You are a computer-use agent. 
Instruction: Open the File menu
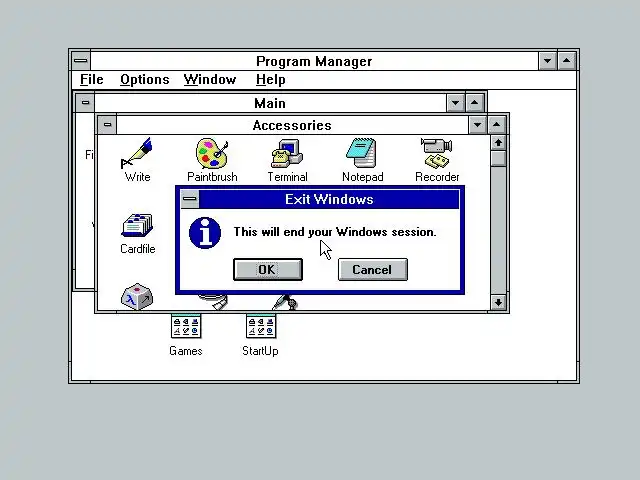(x=92, y=79)
